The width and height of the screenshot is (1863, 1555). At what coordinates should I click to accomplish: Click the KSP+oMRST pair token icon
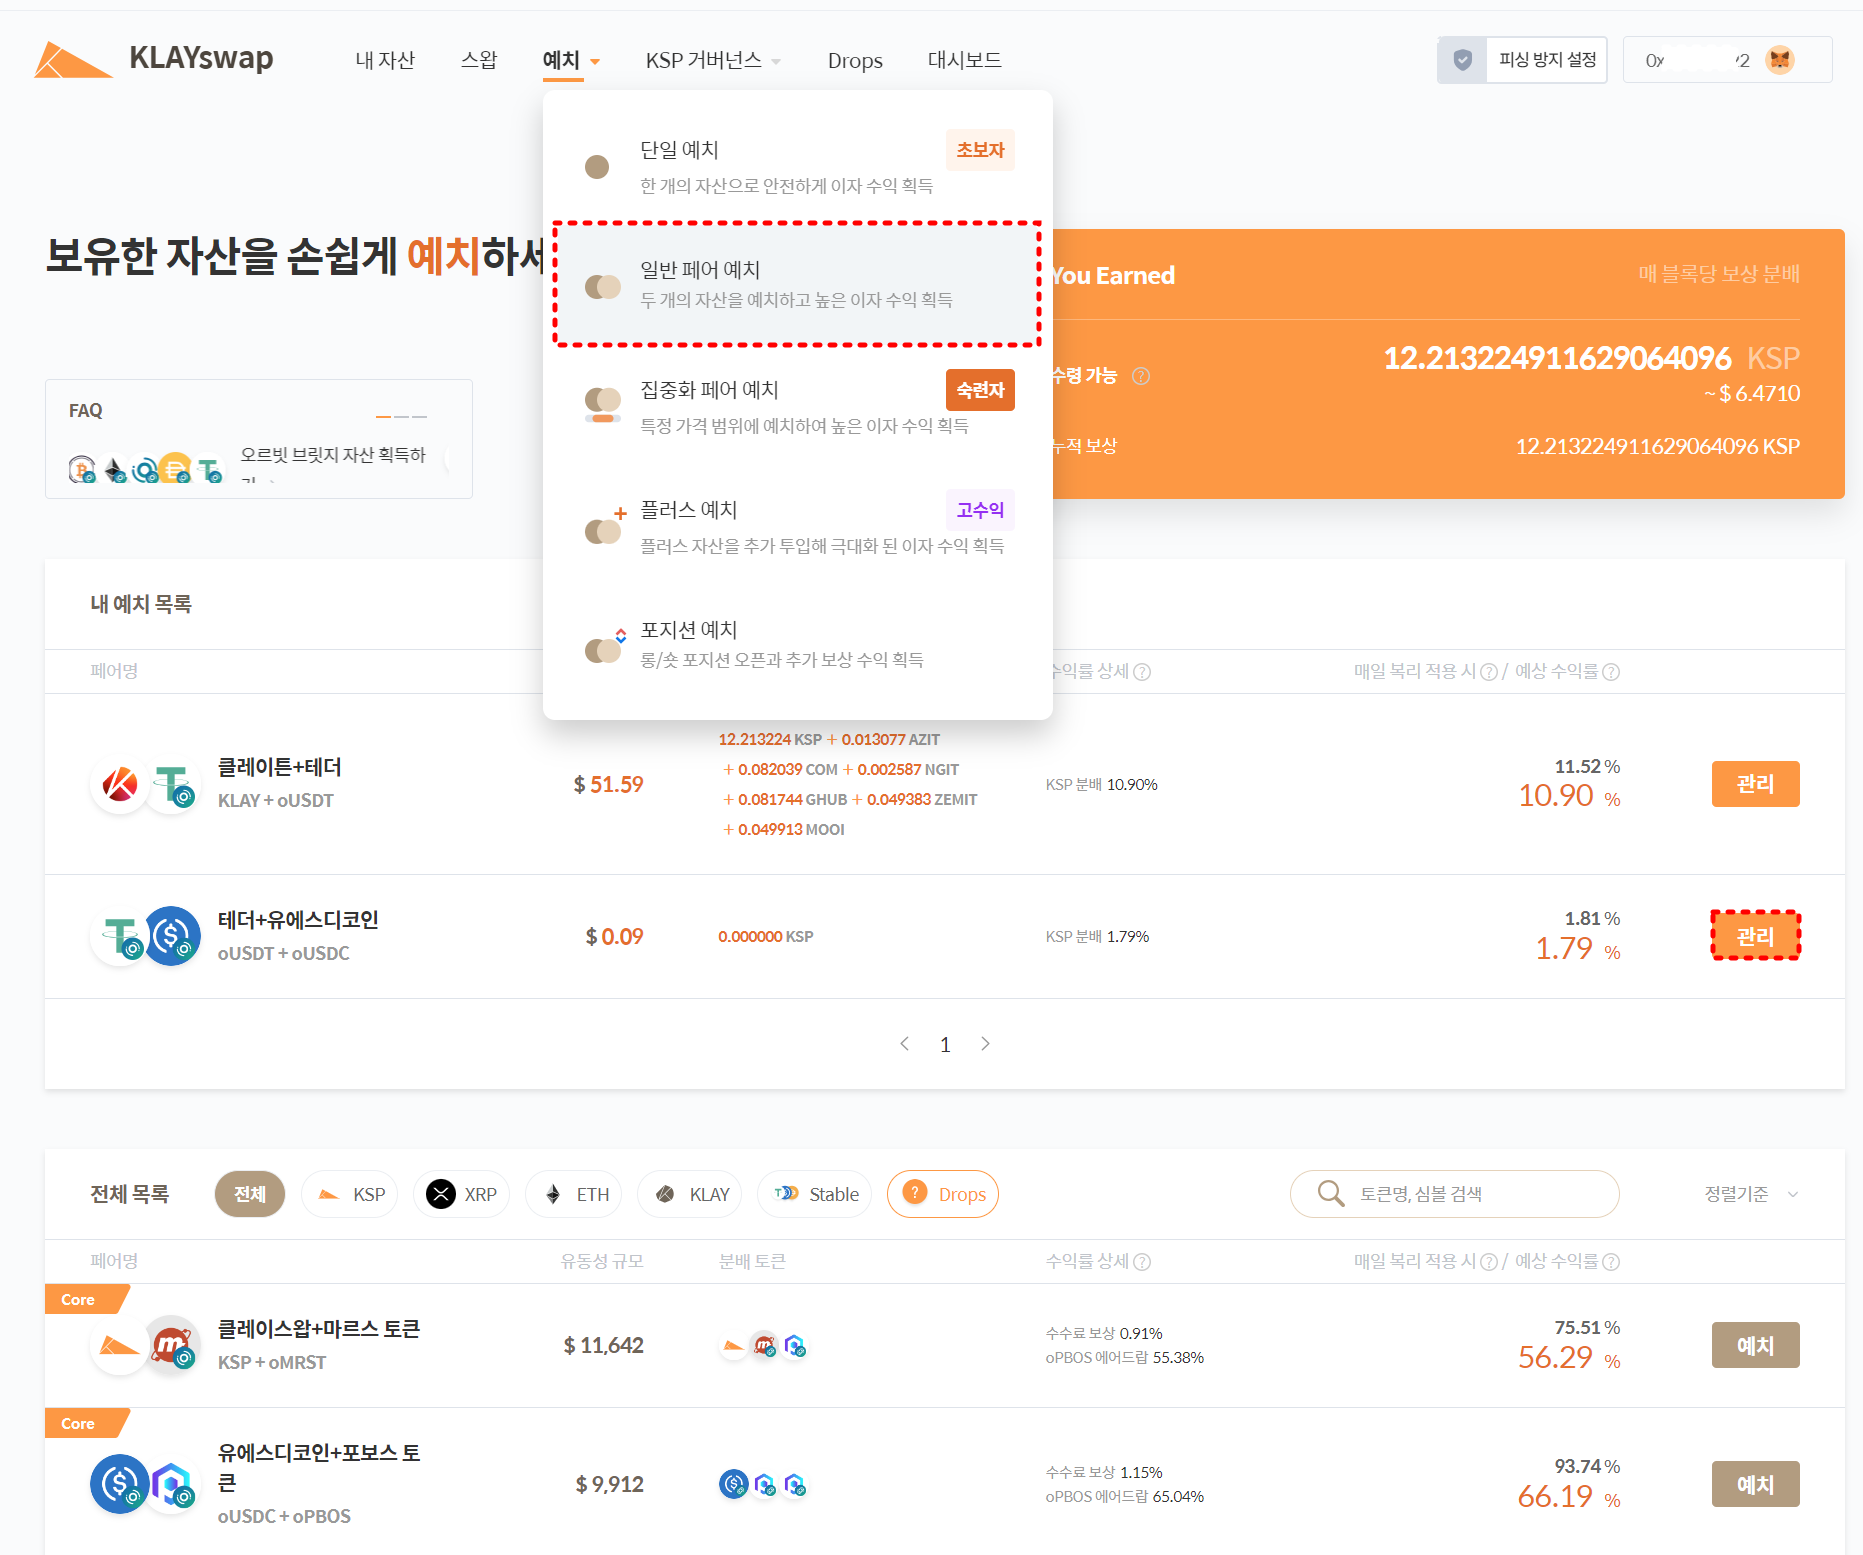click(x=145, y=1346)
